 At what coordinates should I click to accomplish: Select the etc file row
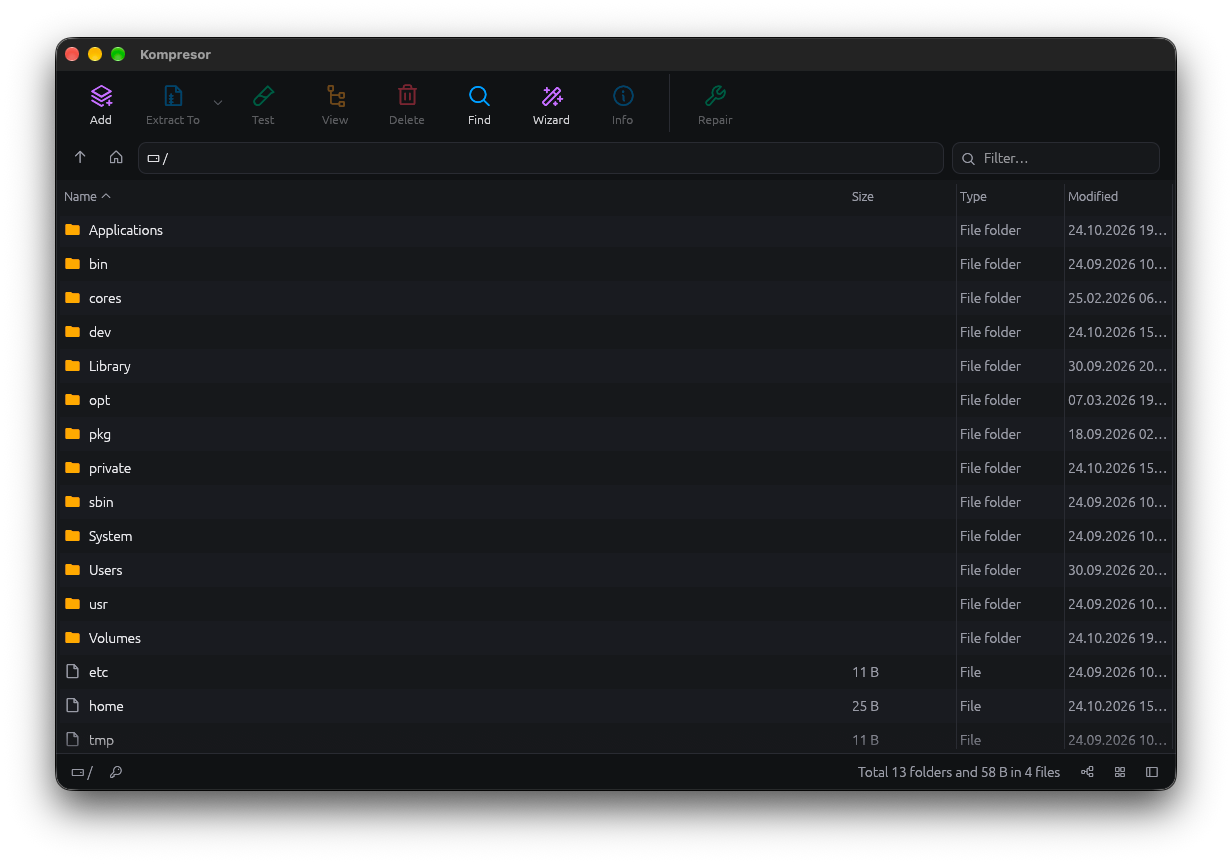pos(614,672)
